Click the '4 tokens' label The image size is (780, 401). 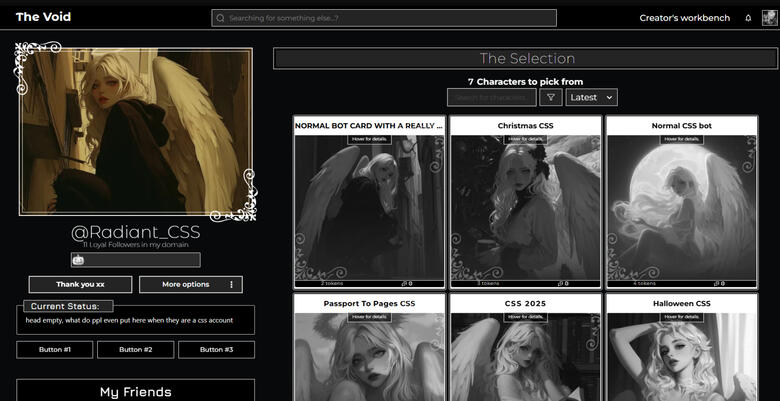645,284
